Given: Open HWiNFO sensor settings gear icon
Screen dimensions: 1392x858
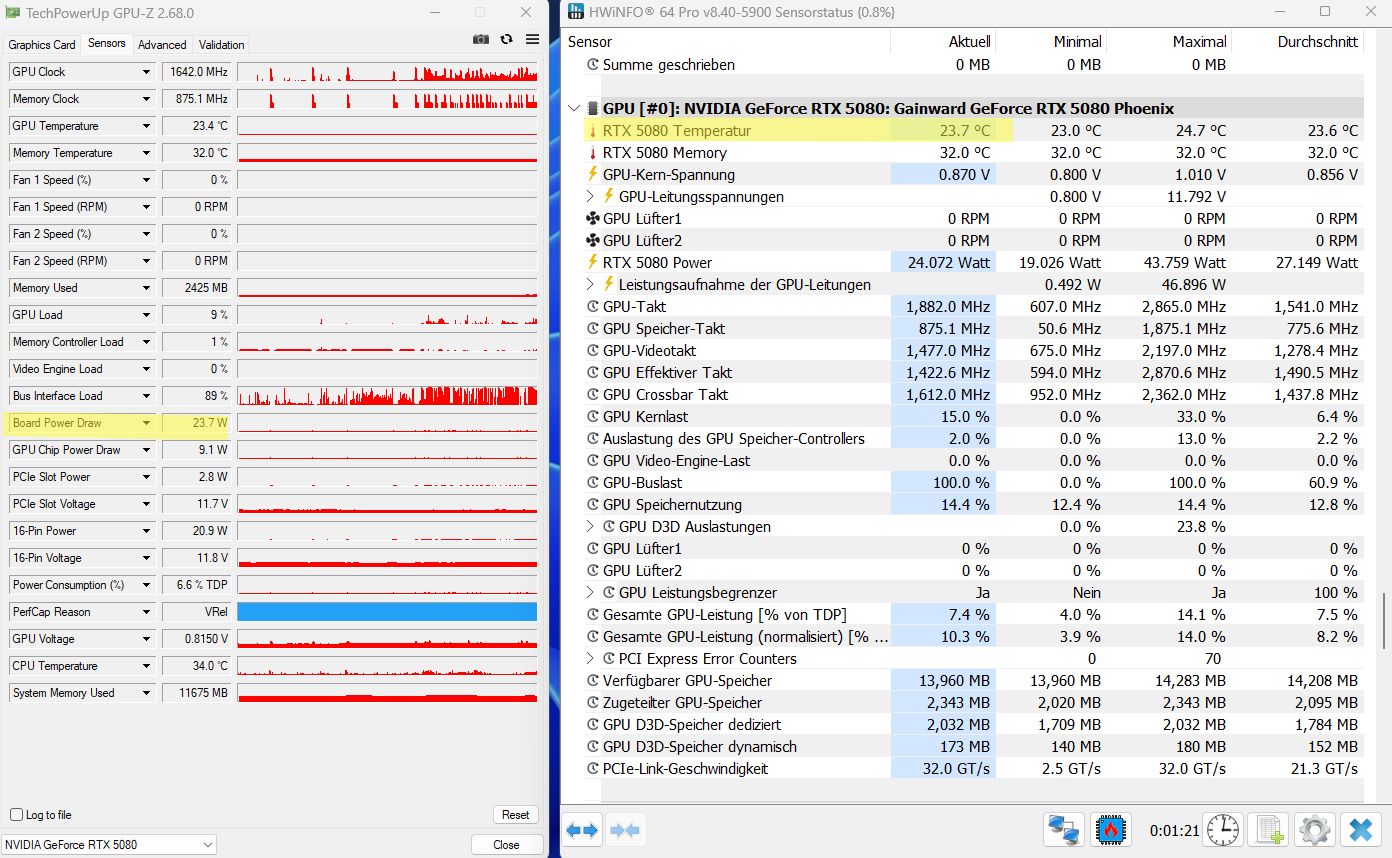Looking at the screenshot, I should 1315,830.
